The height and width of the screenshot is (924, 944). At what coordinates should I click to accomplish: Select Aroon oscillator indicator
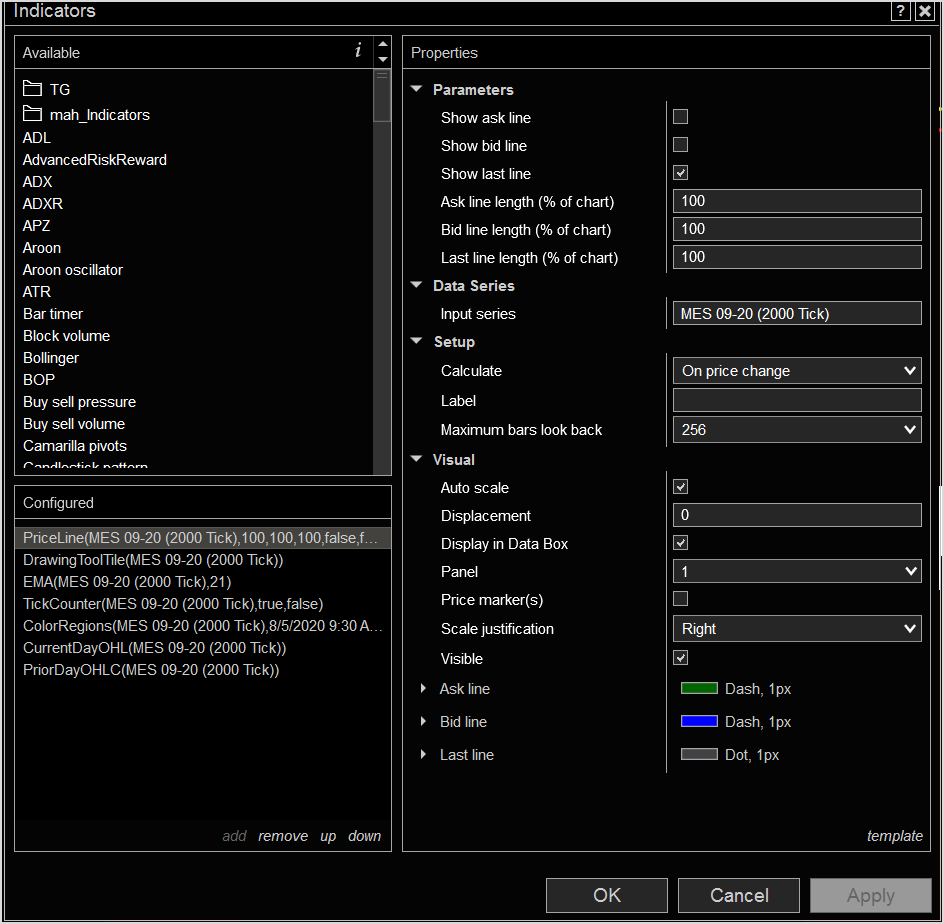[73, 270]
